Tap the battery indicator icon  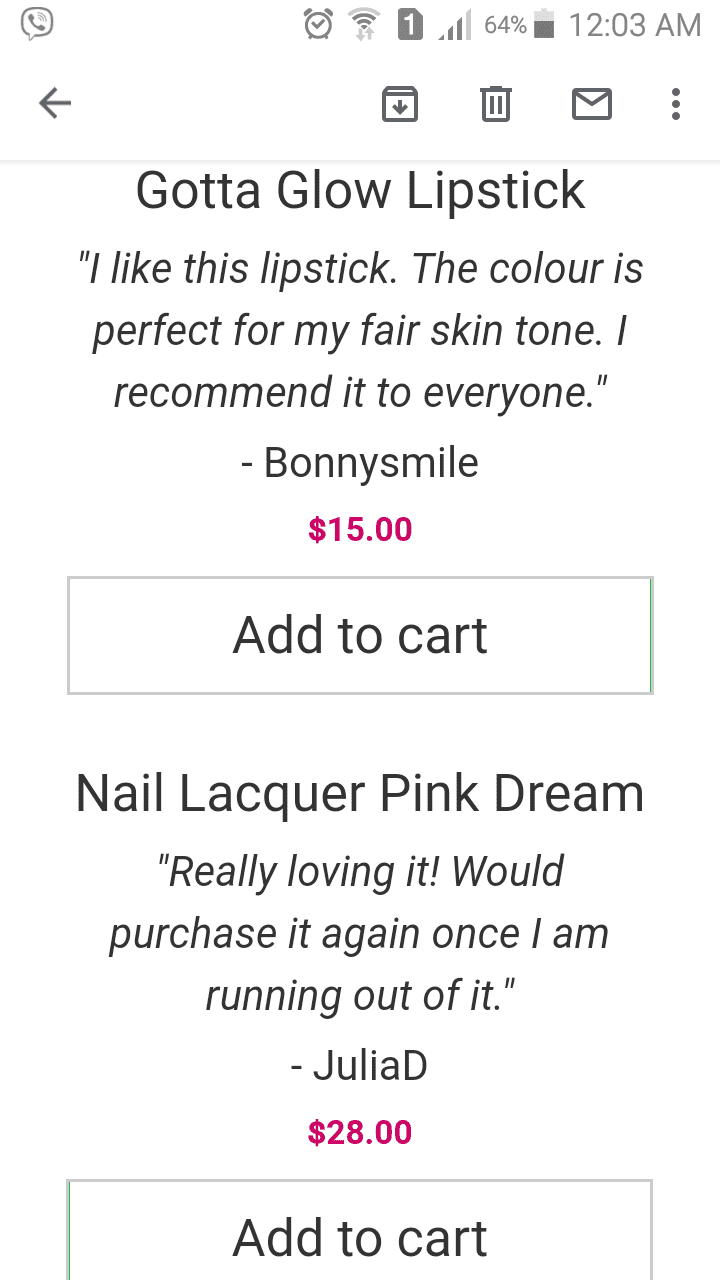(x=544, y=25)
